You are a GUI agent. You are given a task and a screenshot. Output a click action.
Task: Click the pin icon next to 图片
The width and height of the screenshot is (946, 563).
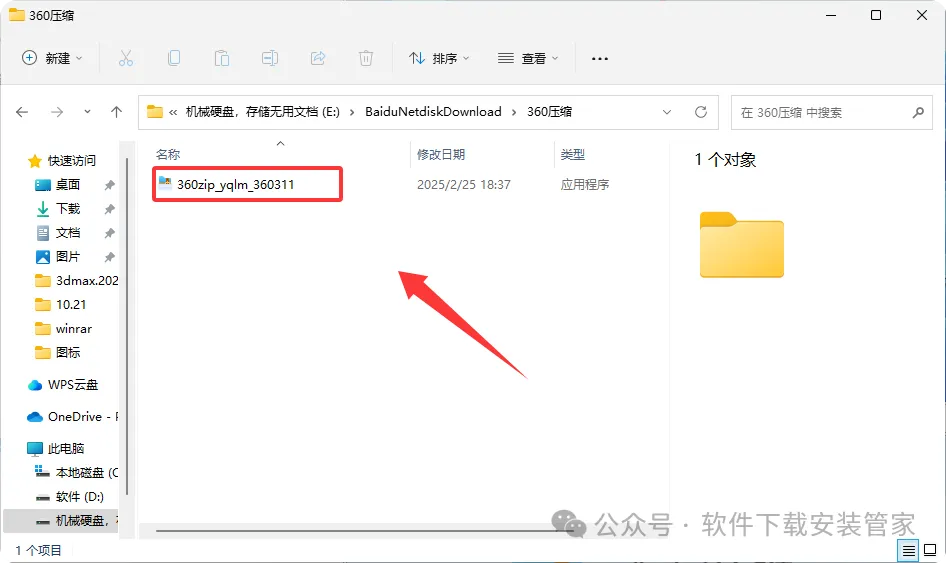click(x=109, y=258)
